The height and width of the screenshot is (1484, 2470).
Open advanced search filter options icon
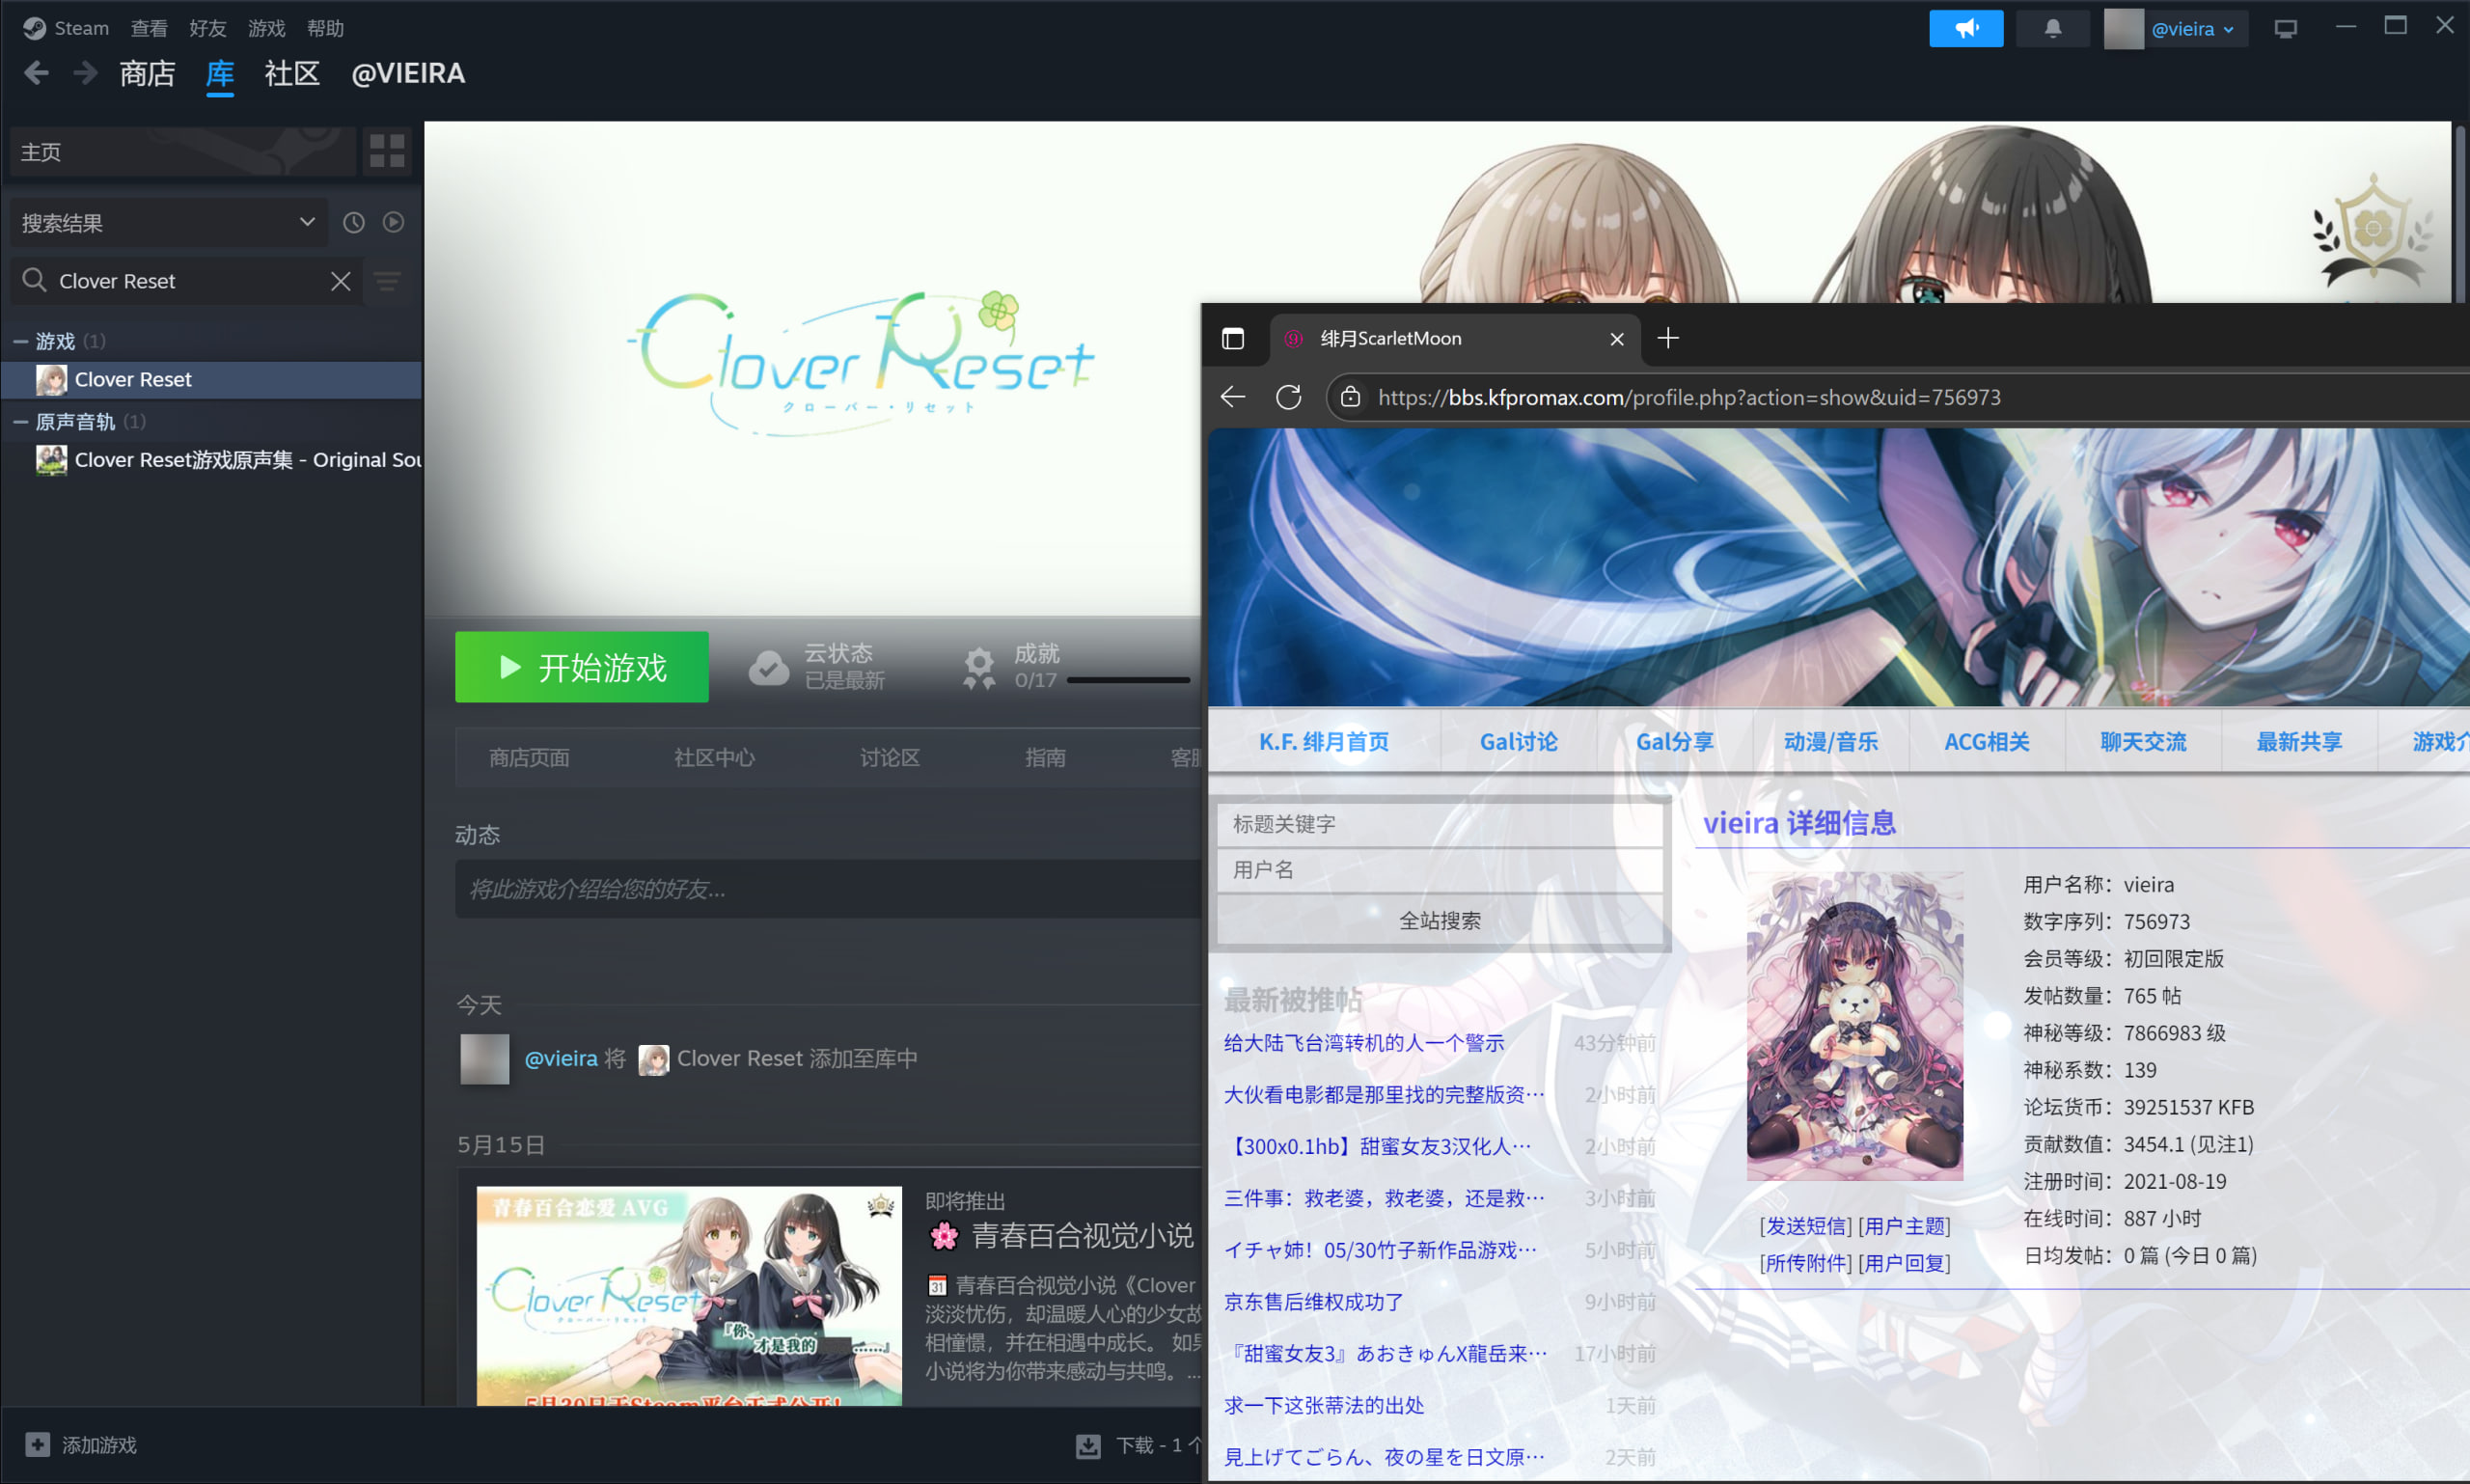(x=387, y=281)
